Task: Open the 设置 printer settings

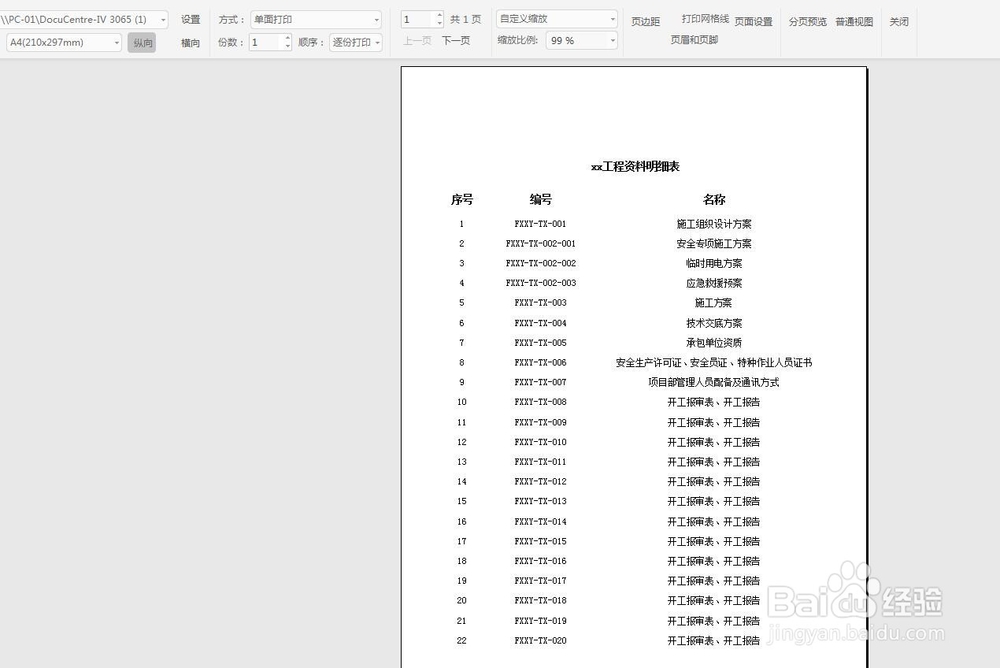Action: 190,18
